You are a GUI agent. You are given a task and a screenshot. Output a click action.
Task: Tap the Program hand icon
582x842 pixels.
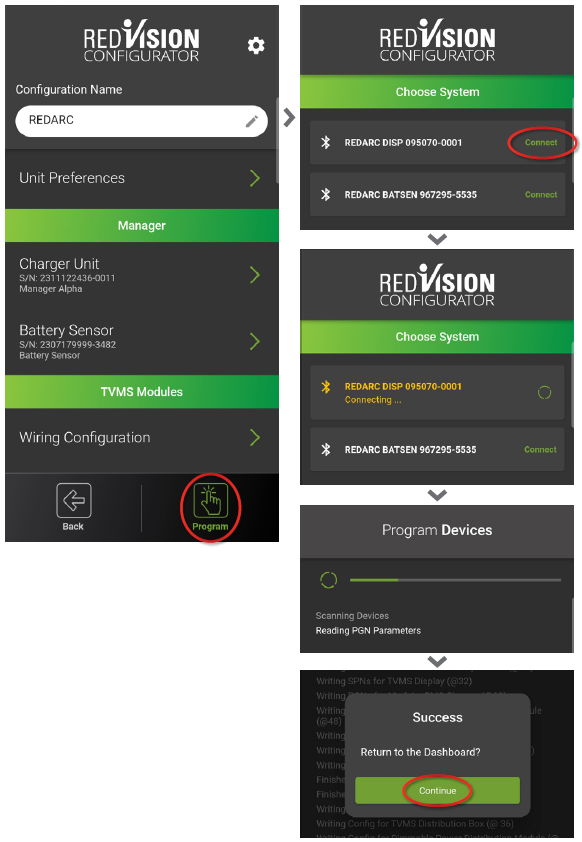tap(210, 500)
